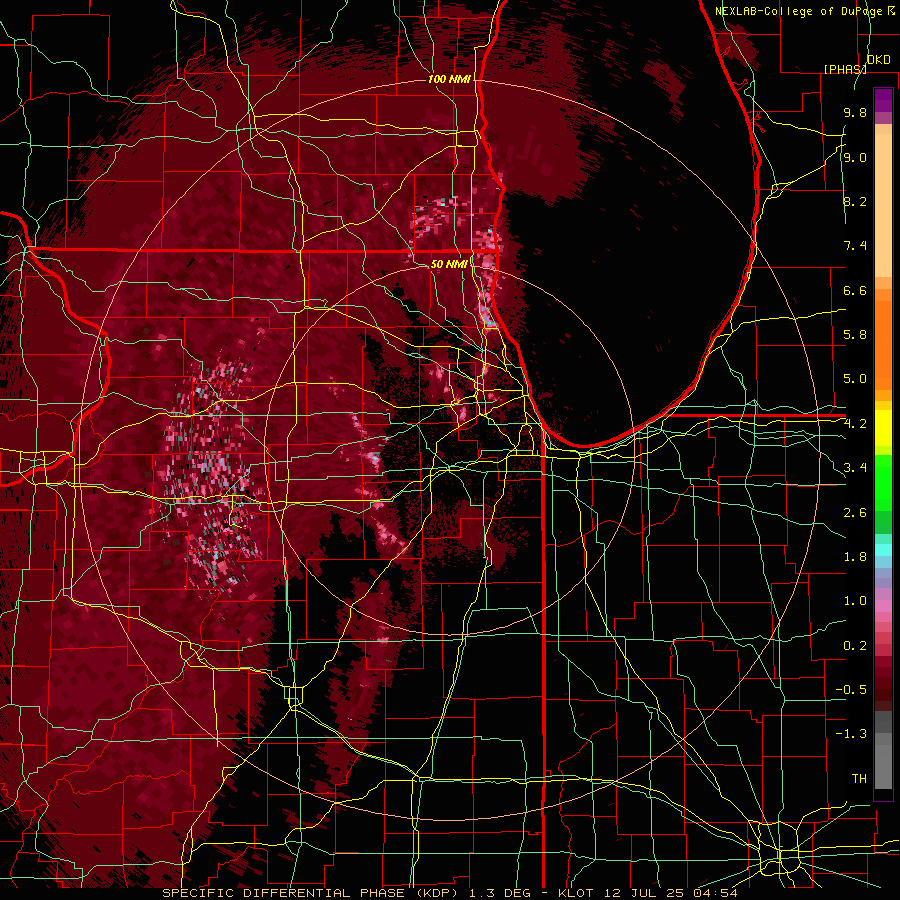Image resolution: width=900 pixels, height=900 pixels.
Task: Select the purple top color bar segment
Action: [883, 100]
